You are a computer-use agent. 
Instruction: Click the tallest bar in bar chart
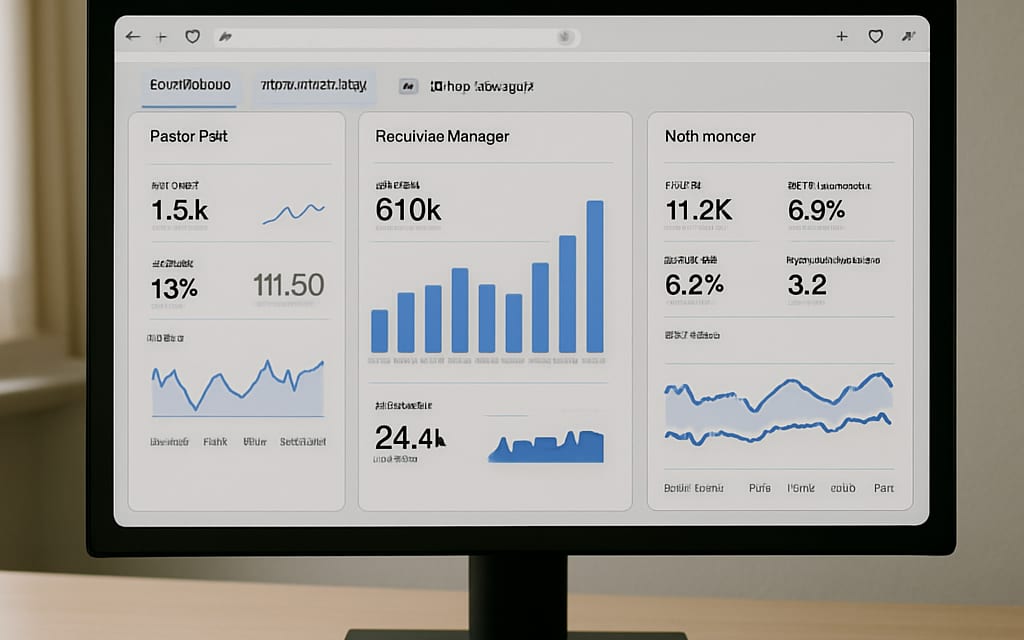tap(595, 277)
